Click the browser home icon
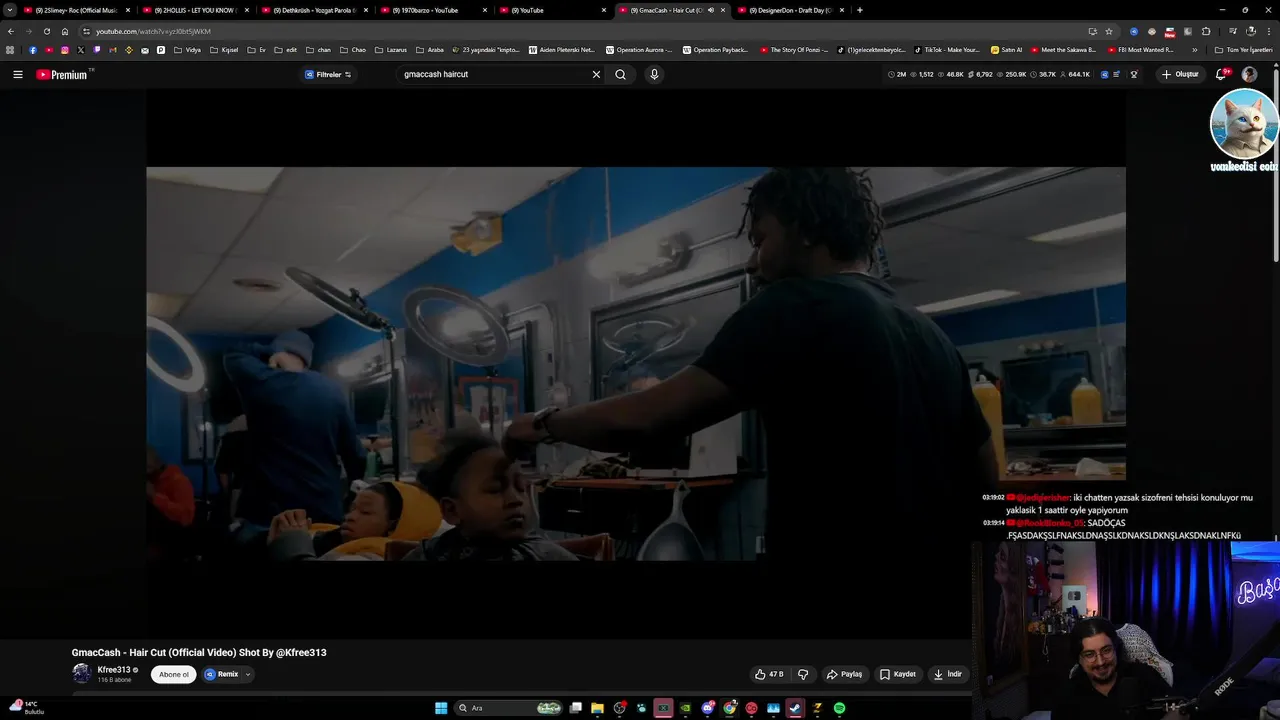 pos(65,31)
